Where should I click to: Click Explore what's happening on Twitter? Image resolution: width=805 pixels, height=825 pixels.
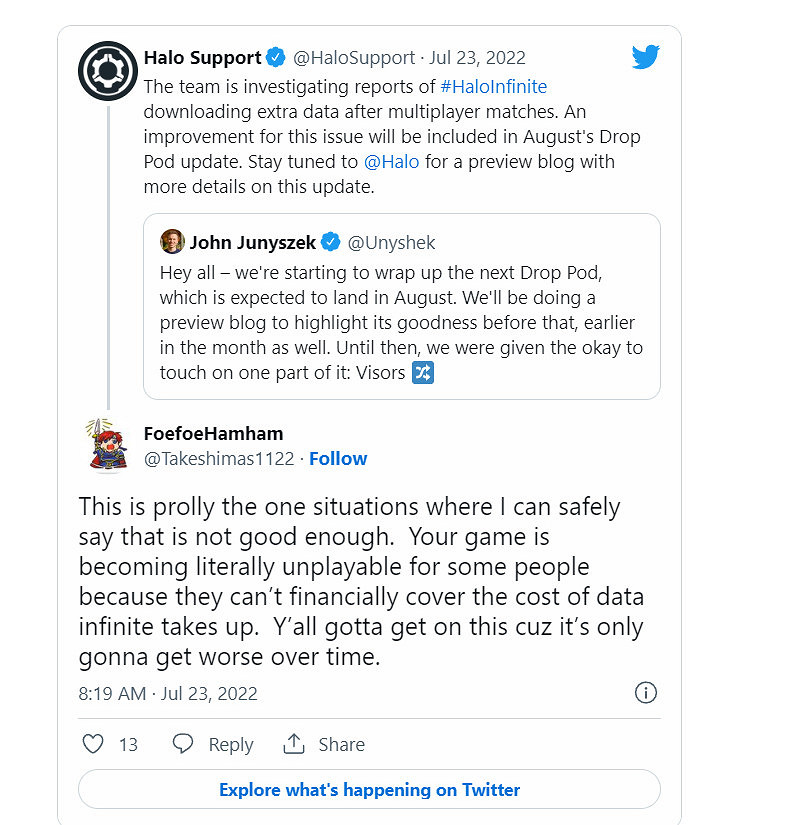point(369,790)
